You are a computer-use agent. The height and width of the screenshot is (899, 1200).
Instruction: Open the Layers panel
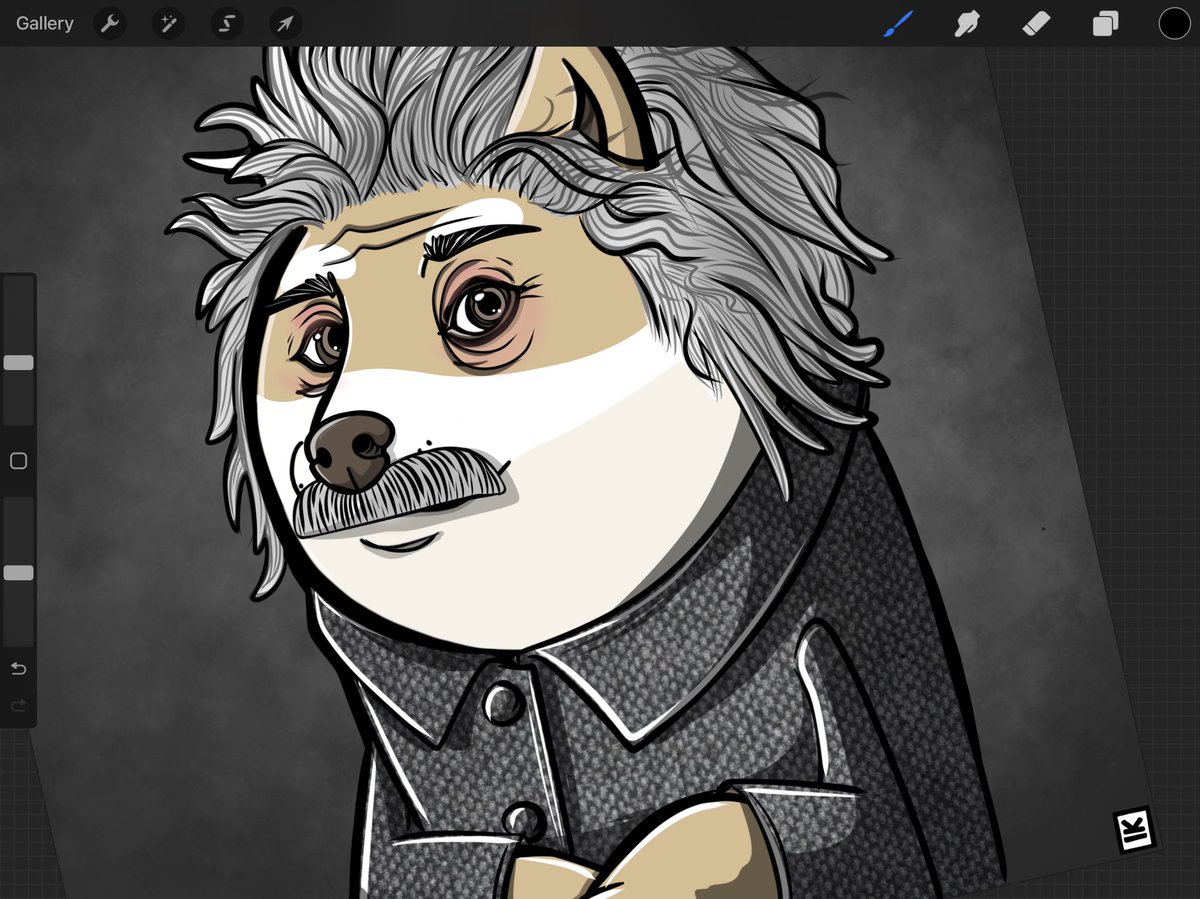coord(1105,23)
